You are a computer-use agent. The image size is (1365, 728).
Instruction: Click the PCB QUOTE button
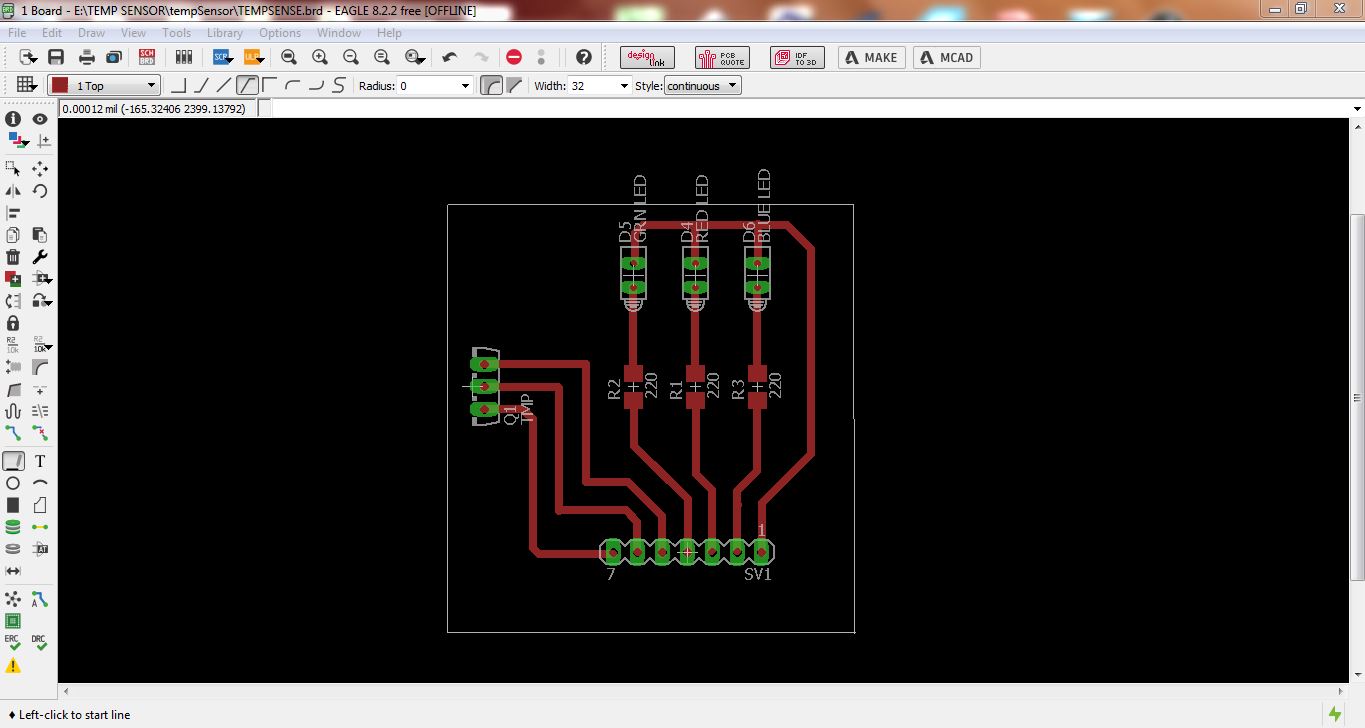722,57
